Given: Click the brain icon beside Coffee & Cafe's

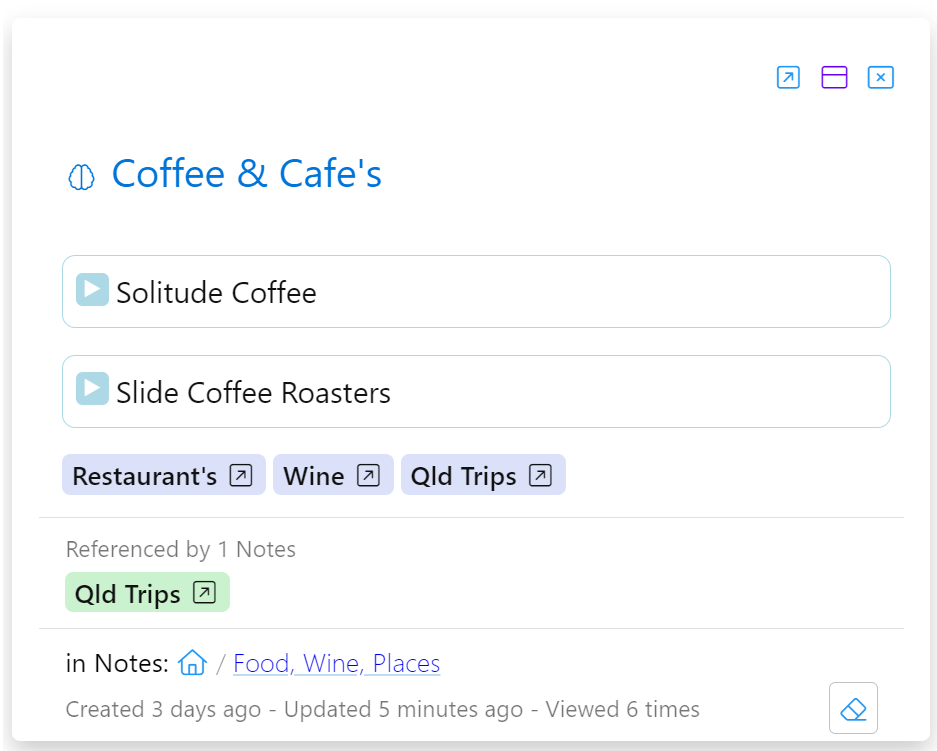Looking at the screenshot, I should tap(81, 177).
